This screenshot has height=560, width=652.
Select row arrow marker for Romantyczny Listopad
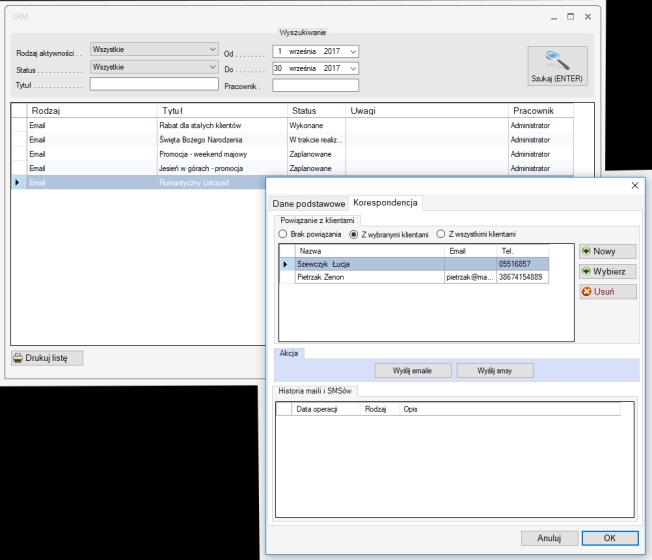click(17, 182)
